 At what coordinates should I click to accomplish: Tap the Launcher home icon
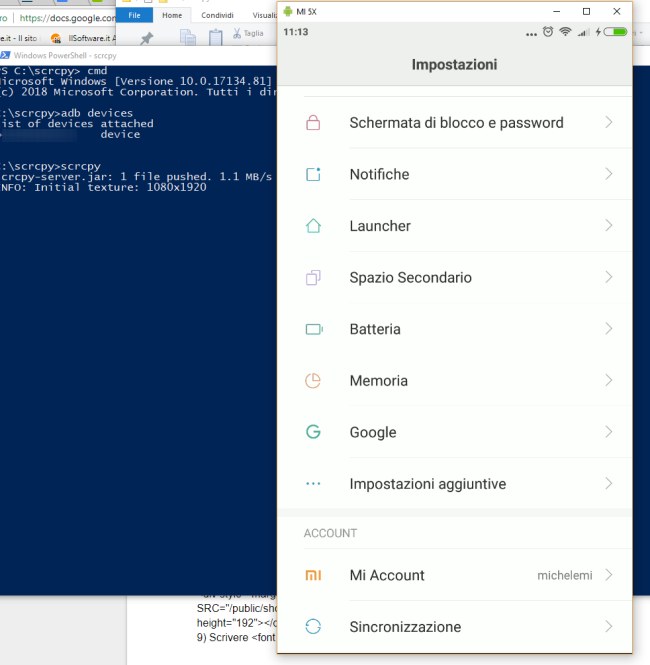[x=313, y=226]
